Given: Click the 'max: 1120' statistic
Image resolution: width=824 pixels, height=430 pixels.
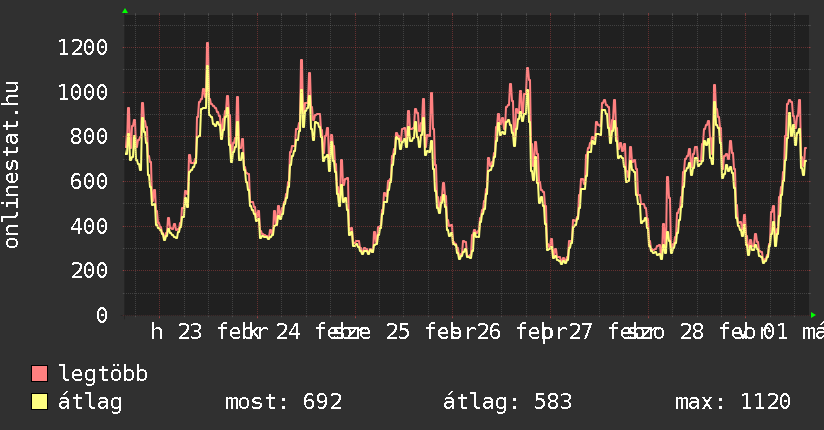Looking at the screenshot, I should click(x=733, y=402).
